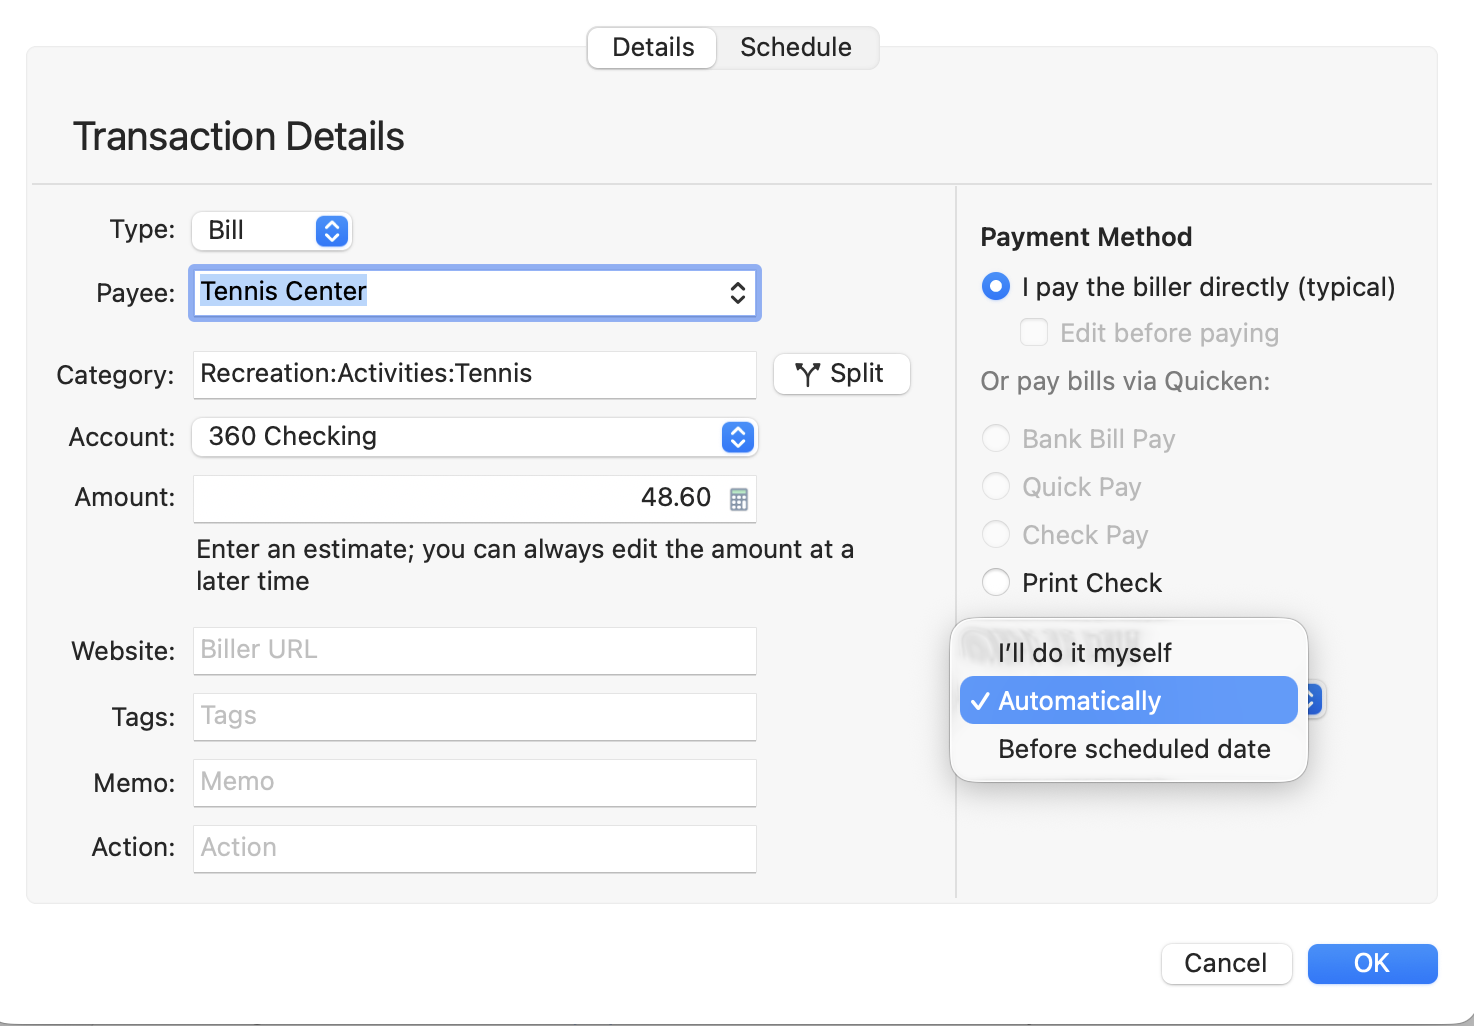This screenshot has width=1474, height=1026.
Task: Open the Account dropdown for 360 Checking
Action: point(737,437)
